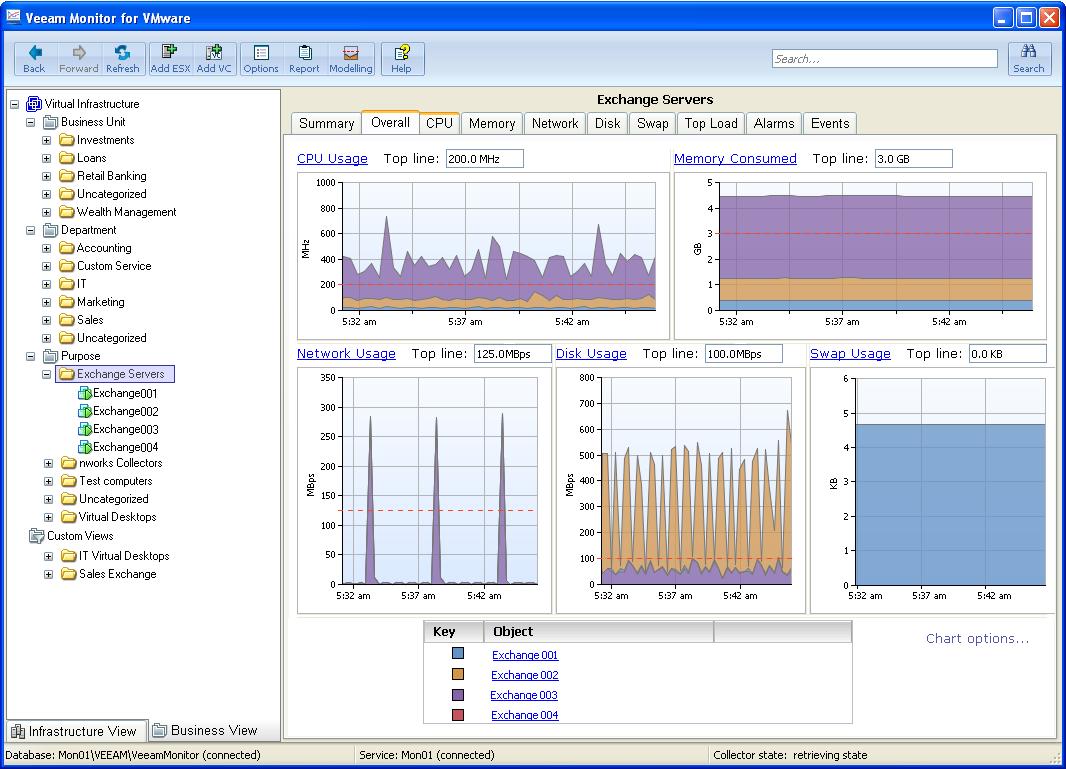Switch to Business View
The width and height of the screenshot is (1066, 769).
pos(205,730)
